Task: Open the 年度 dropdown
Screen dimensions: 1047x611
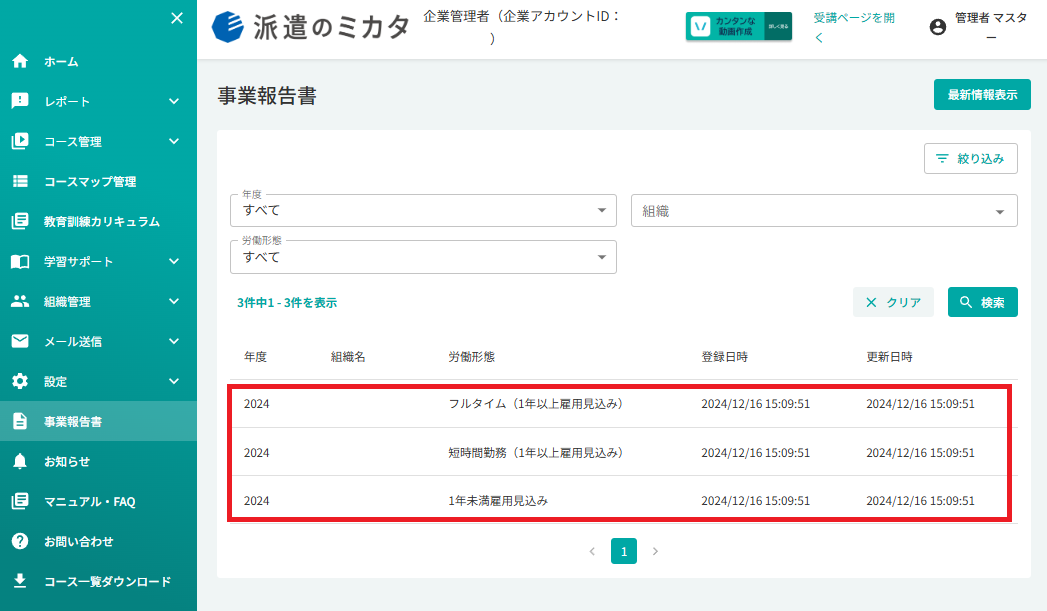Action: [x=423, y=210]
